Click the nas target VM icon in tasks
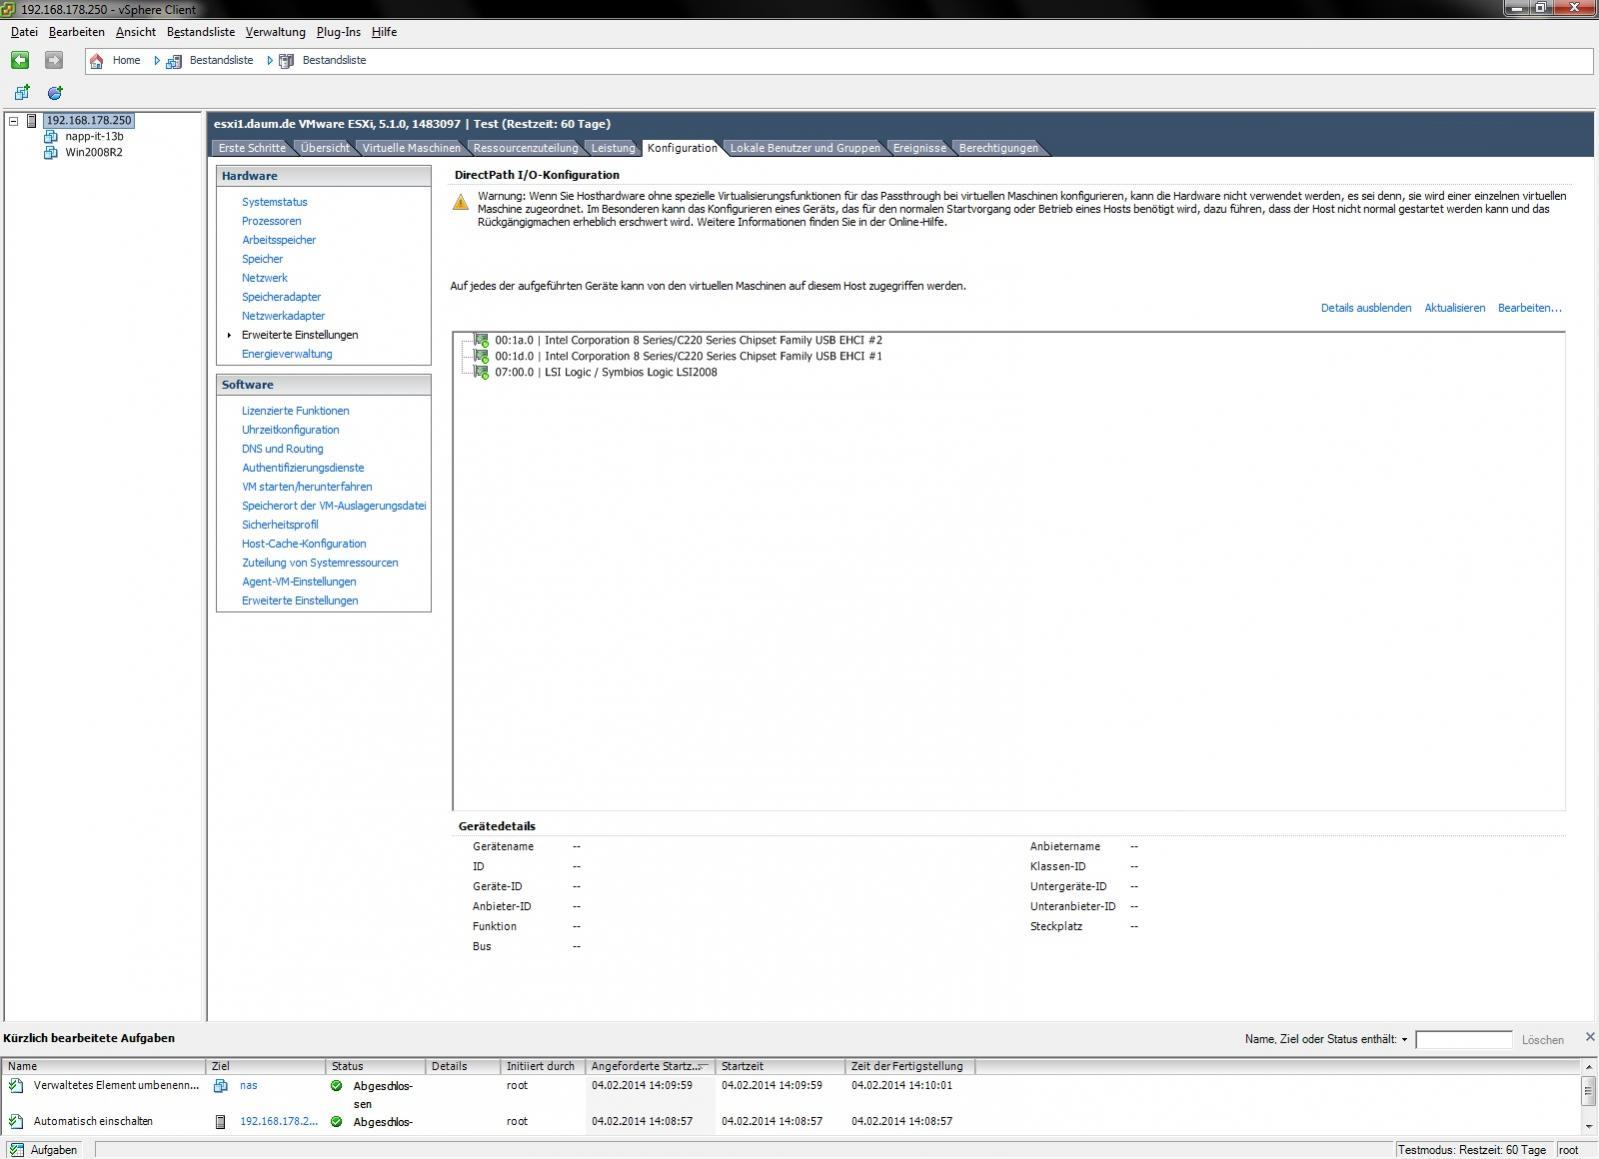This screenshot has width=1599, height=1159. [x=221, y=1086]
